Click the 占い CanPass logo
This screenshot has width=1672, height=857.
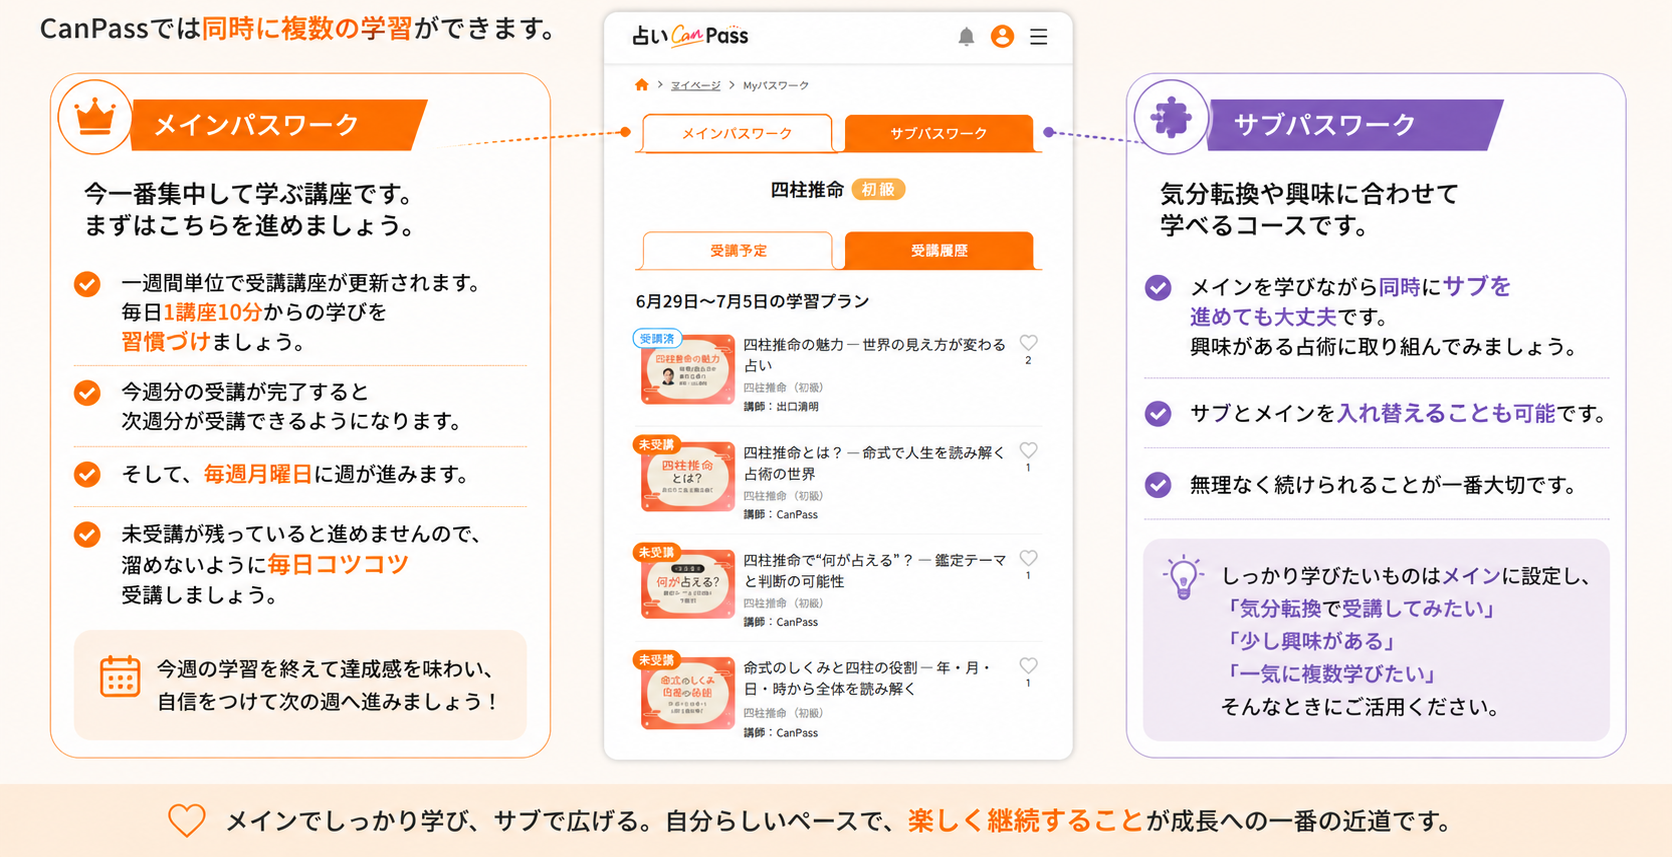tap(690, 36)
